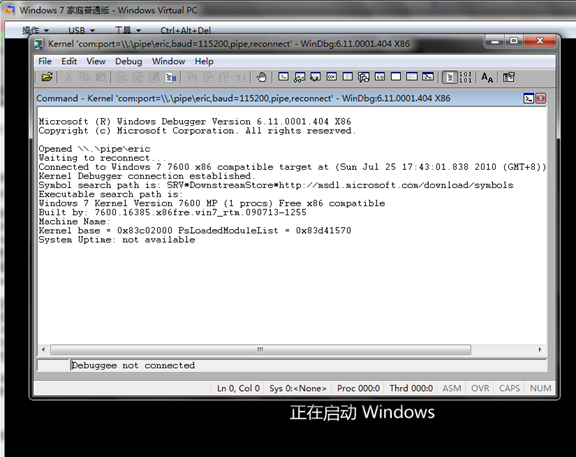Click 'Opened \\.\pipe\eric' output line
Image resolution: width=576 pixels, height=457 pixels.
click(x=94, y=149)
